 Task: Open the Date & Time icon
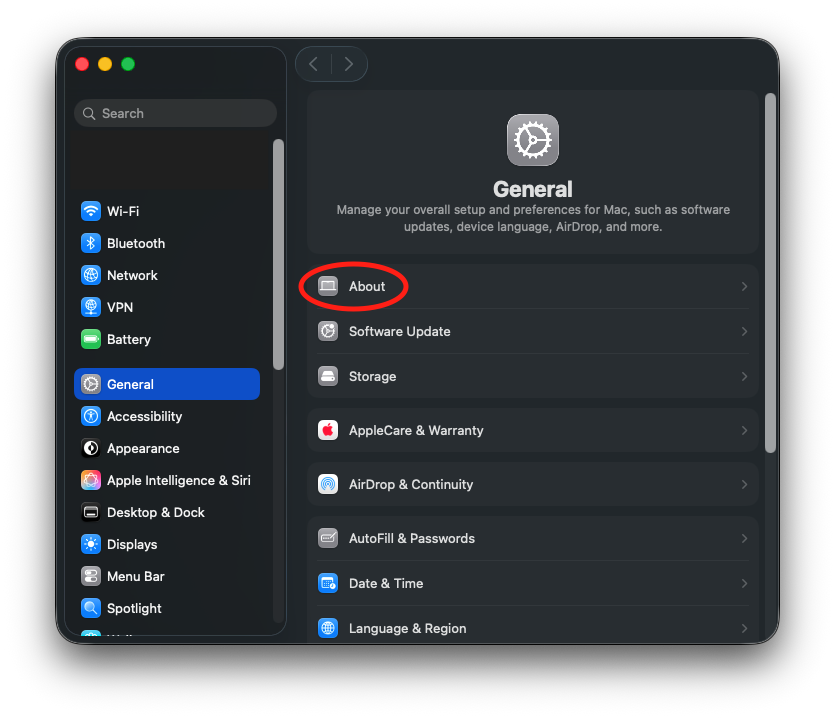[x=328, y=583]
